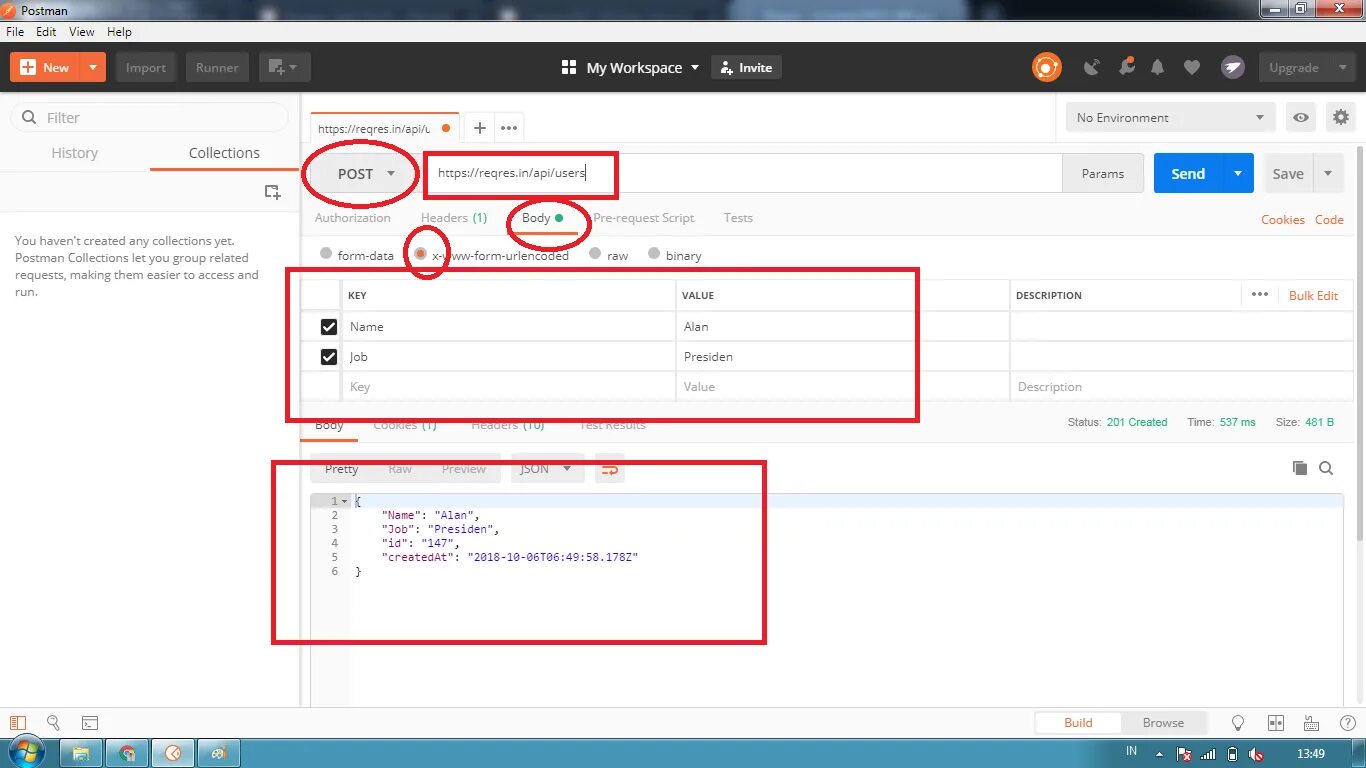Open column options dots beside Bulk Edit
Screen dimensions: 1366x768
(1260, 295)
